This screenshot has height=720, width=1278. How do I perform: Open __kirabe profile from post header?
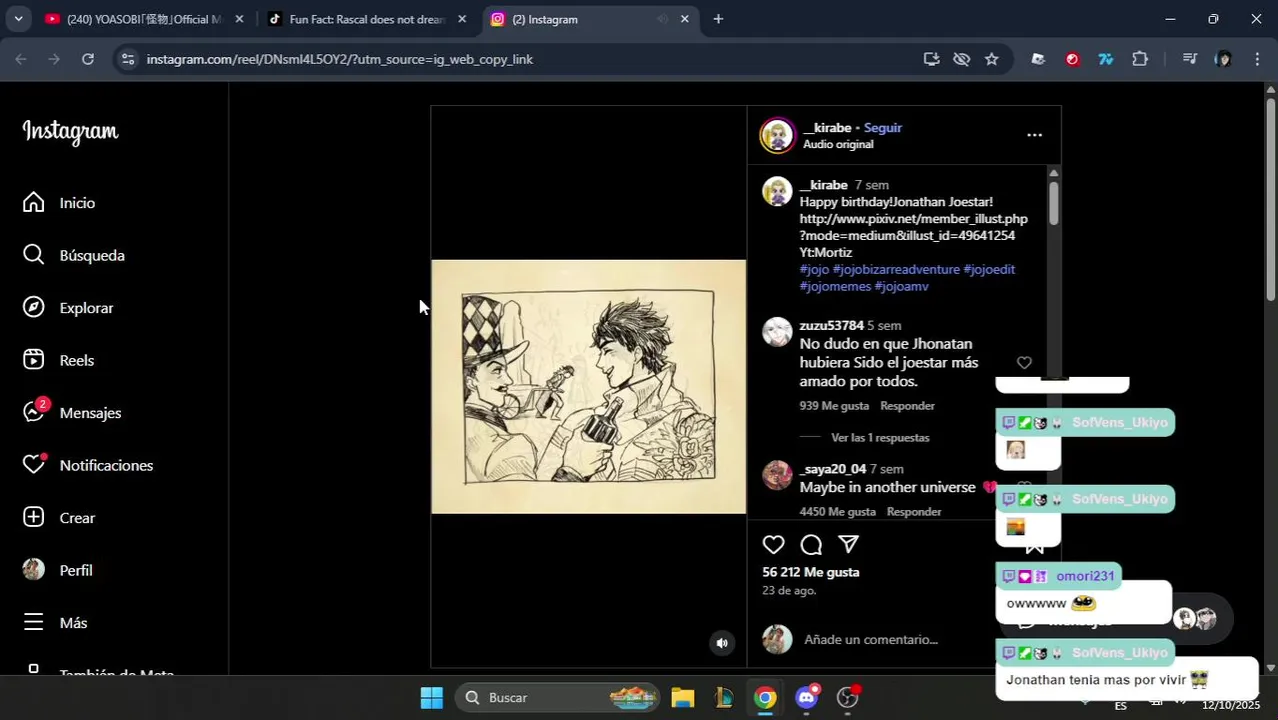[x=827, y=128]
